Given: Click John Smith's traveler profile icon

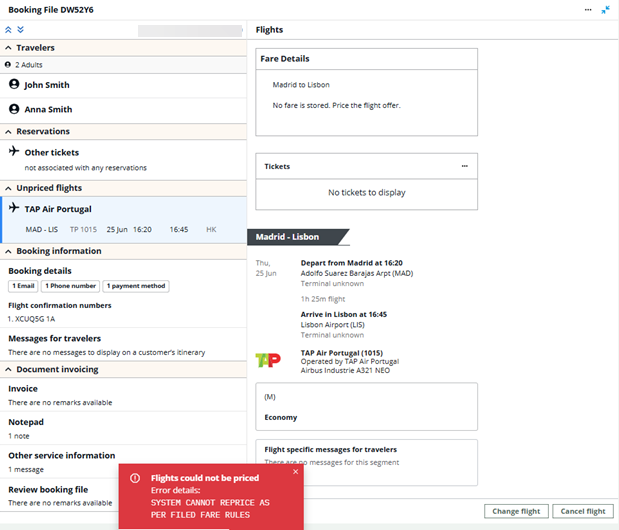Looking at the screenshot, I should pos(15,85).
